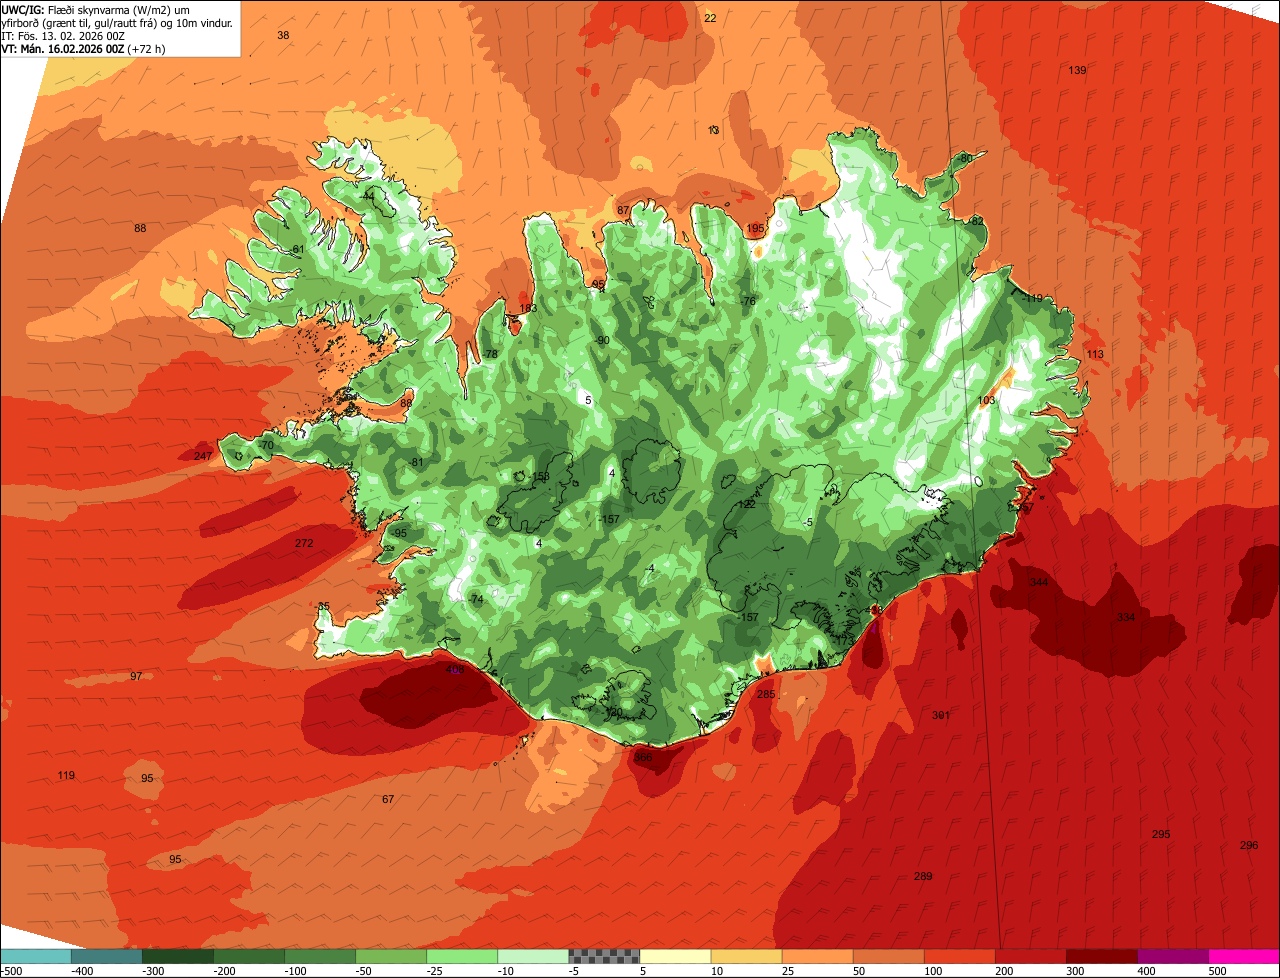
Task: Click the 500 label on the legend
Action: (1217, 970)
